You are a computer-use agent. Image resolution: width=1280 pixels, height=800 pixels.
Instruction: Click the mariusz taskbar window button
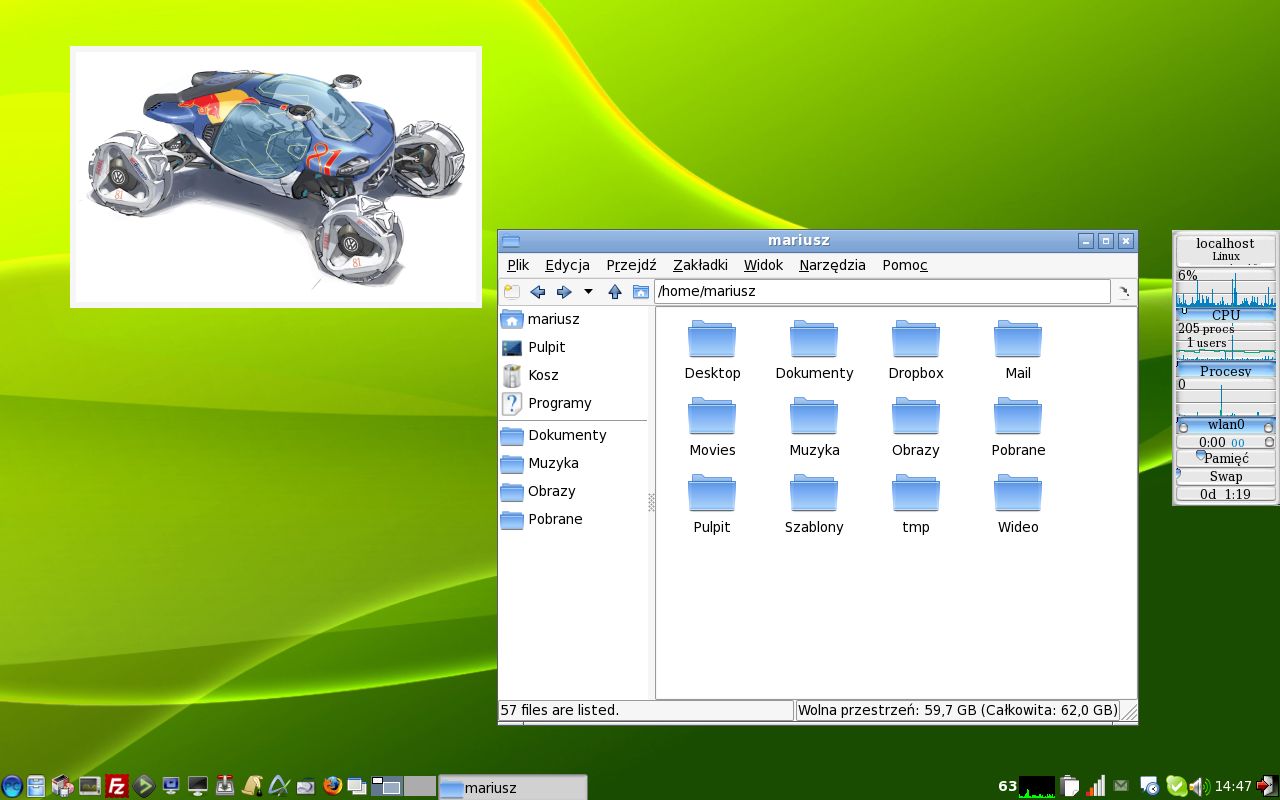513,787
